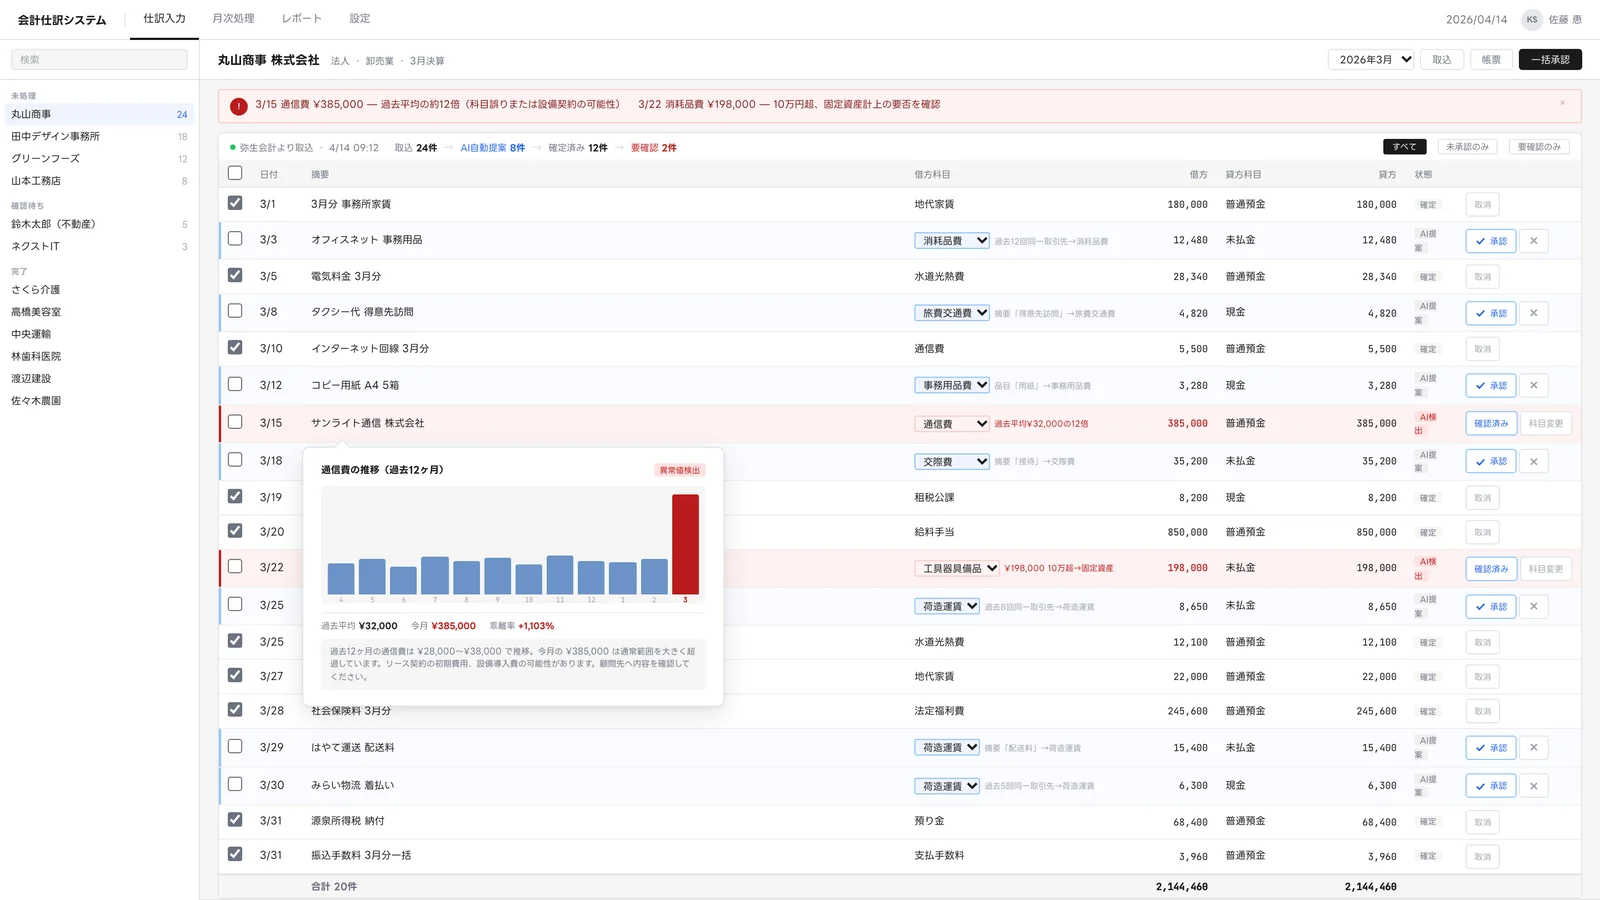Screen dimensions: 1600x900
Task: Cancel the confirmed 3/1 事務所家賃 entry
Action: [x=1482, y=205]
